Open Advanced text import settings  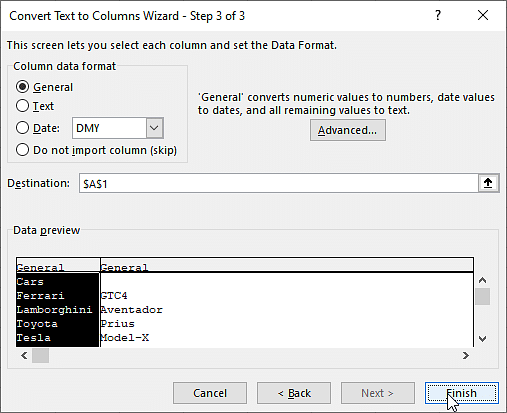click(348, 130)
